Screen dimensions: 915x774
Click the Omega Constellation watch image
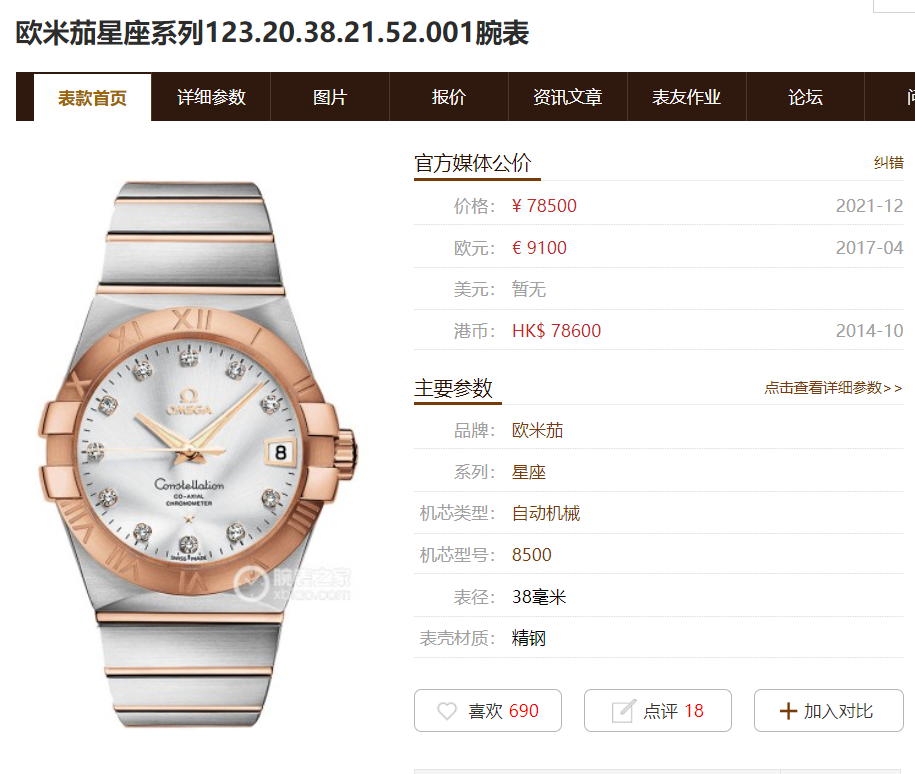pos(197,454)
